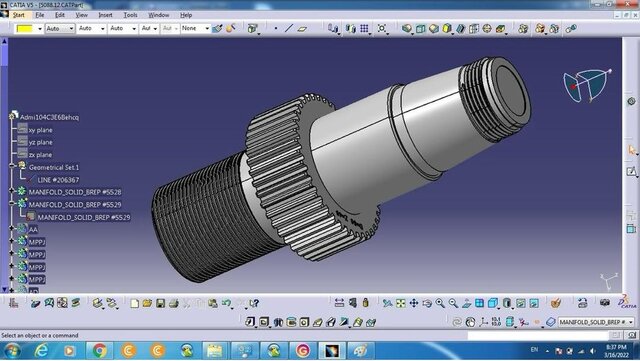Click the CATIA logo icon at bottom right
The height and width of the screenshot is (361, 640).
(627, 302)
